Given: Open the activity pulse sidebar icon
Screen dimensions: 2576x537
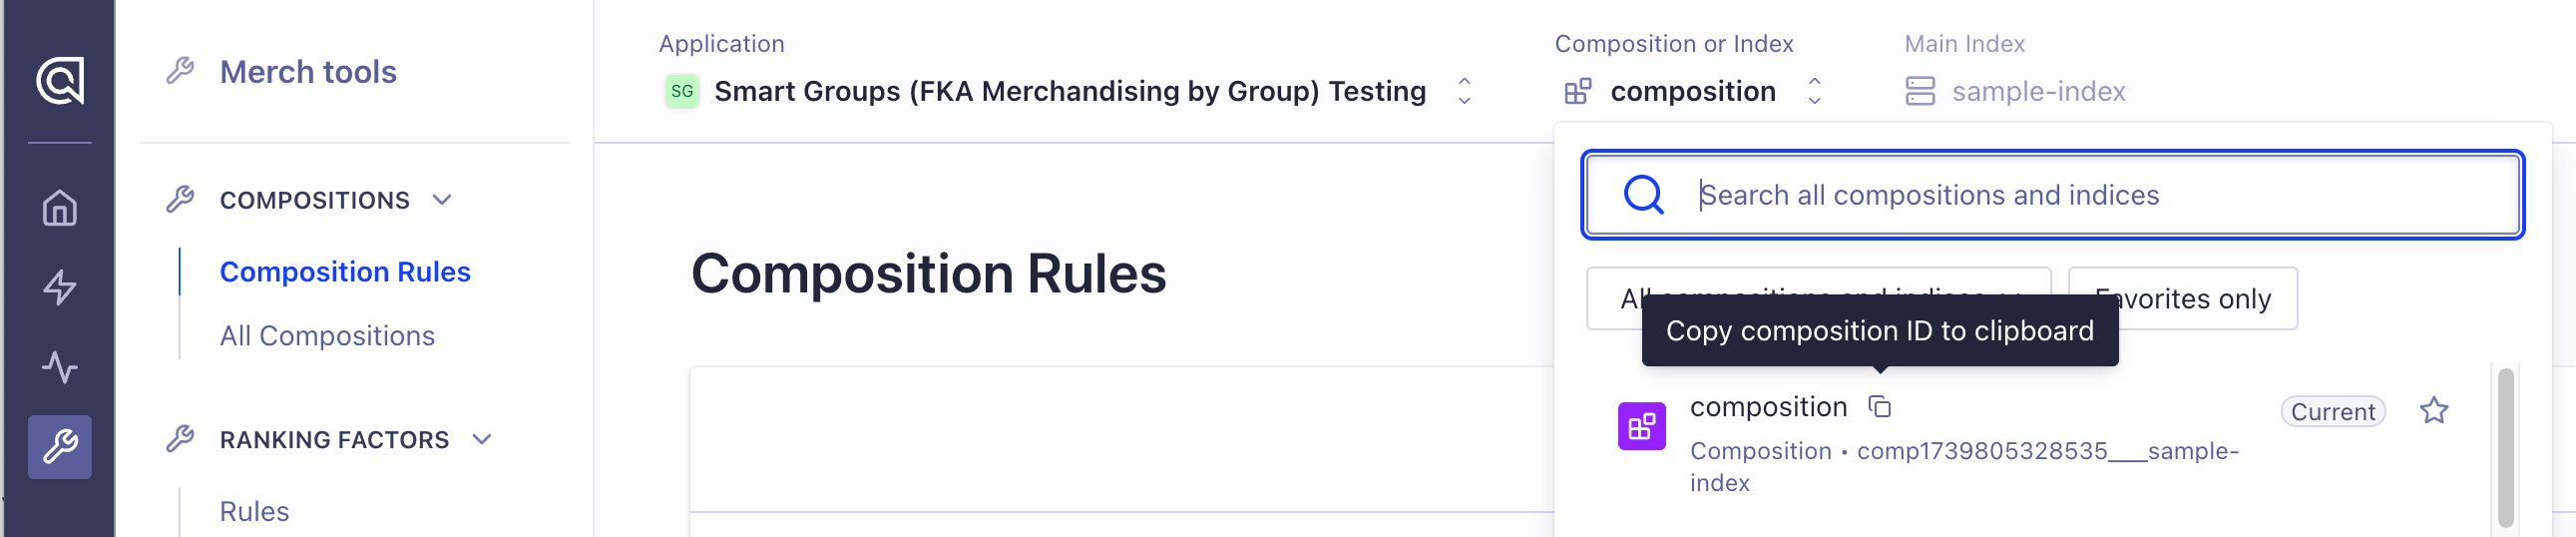Looking at the screenshot, I should 60,367.
